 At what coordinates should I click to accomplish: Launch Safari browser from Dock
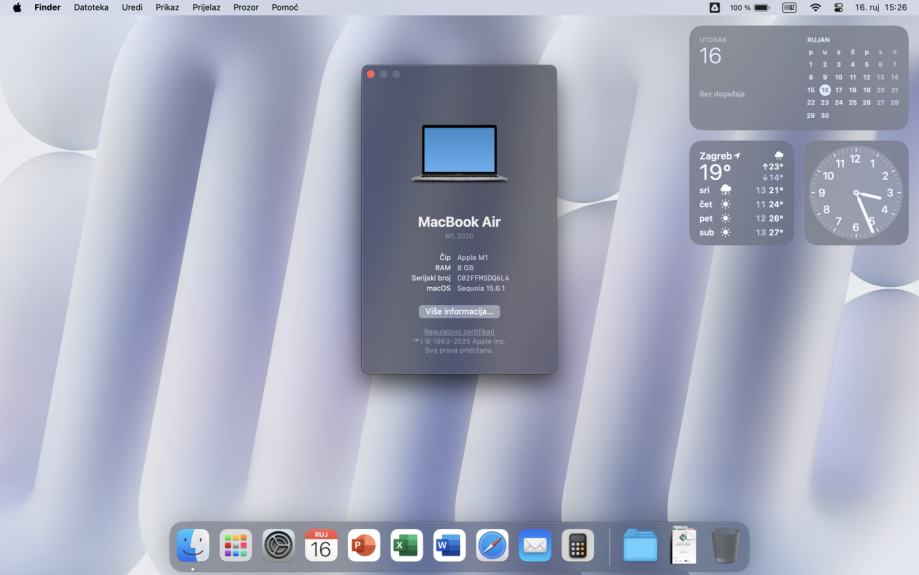coord(492,545)
